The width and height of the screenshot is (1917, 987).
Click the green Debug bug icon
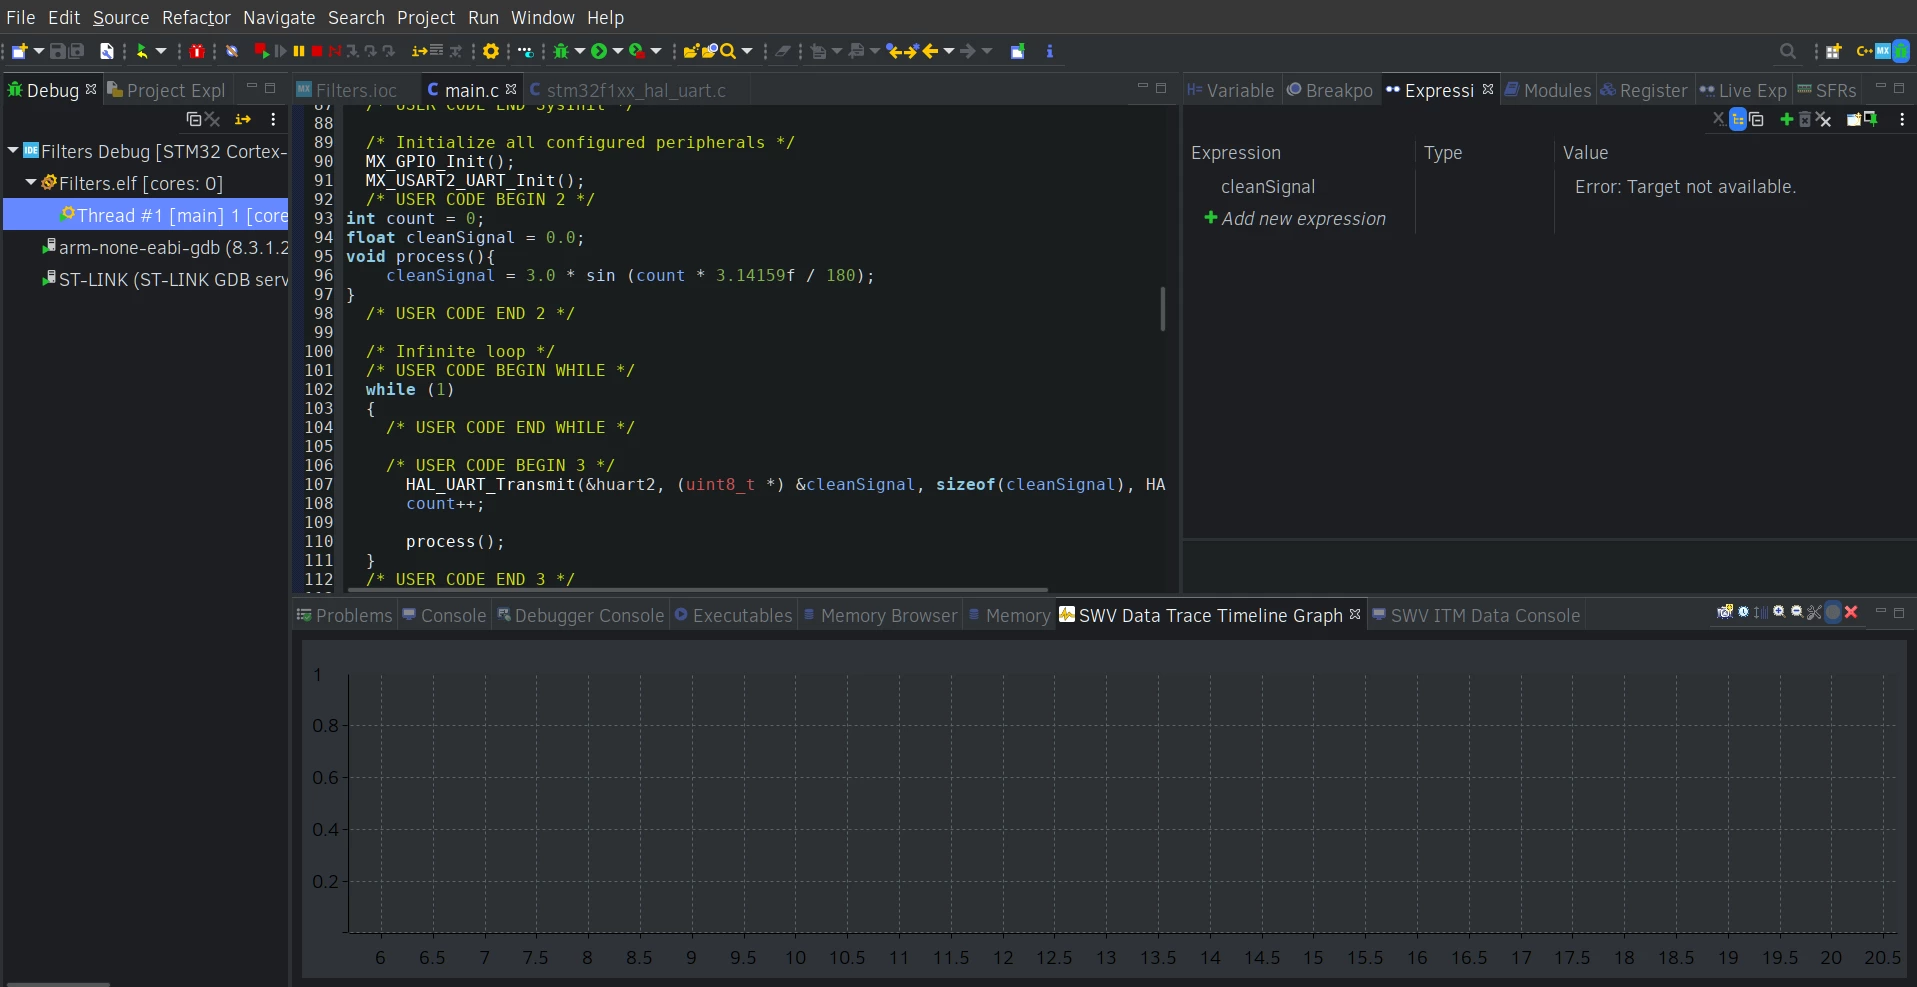point(561,51)
